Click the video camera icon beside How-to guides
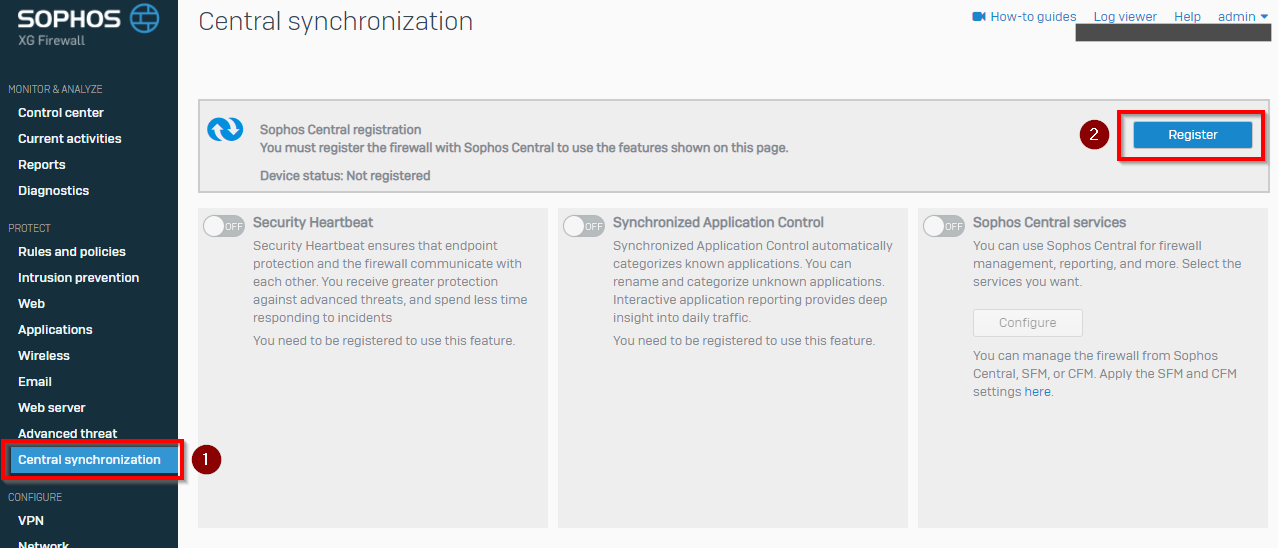 click(979, 17)
